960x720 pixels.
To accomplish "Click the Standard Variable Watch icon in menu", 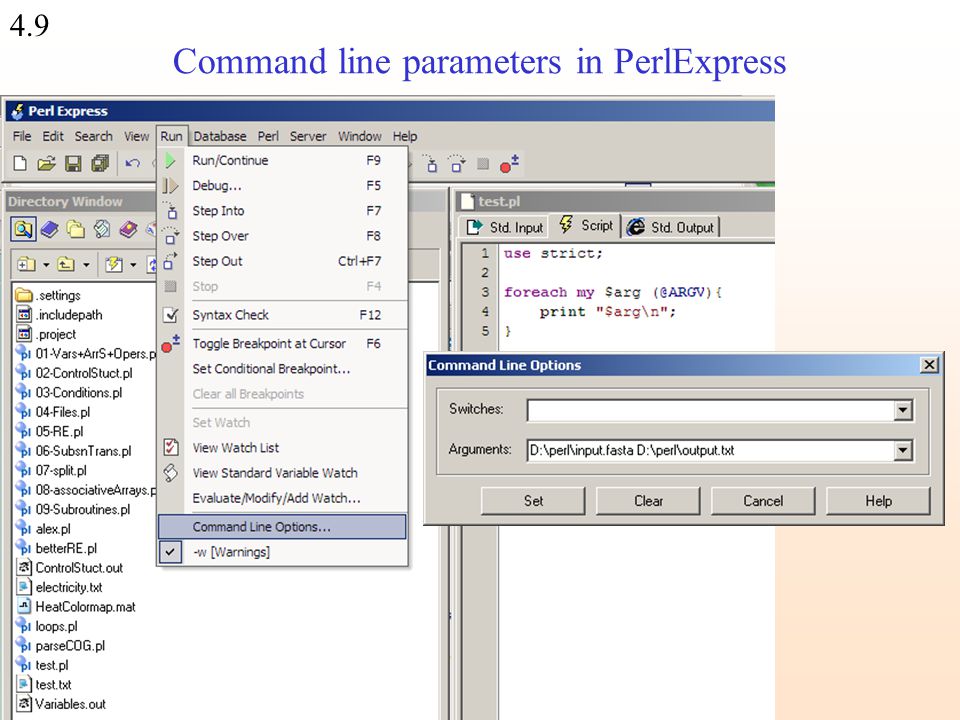I will click(171, 472).
